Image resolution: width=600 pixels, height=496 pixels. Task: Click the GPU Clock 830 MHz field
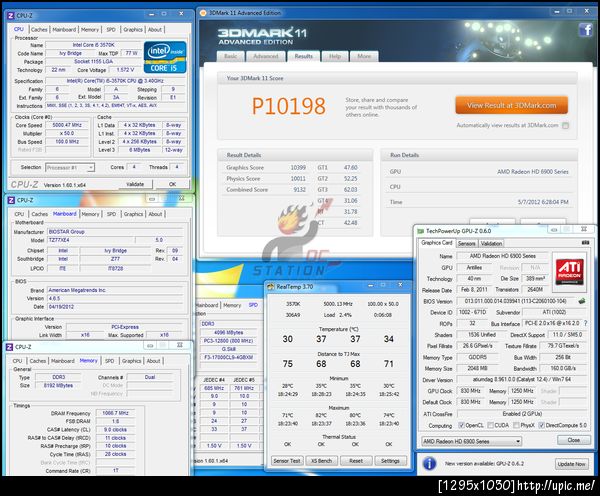tap(471, 391)
